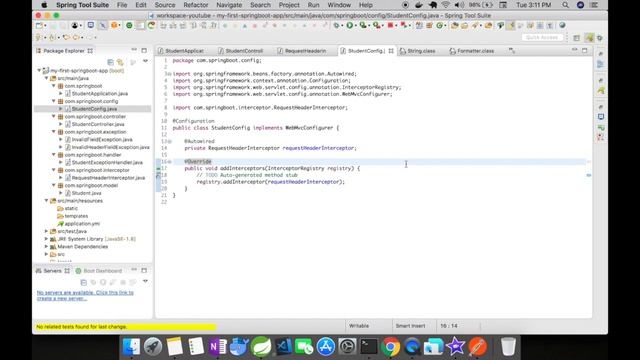Maximize the Package Explorer view
The width and height of the screenshot is (640, 360).
[x=144, y=50]
